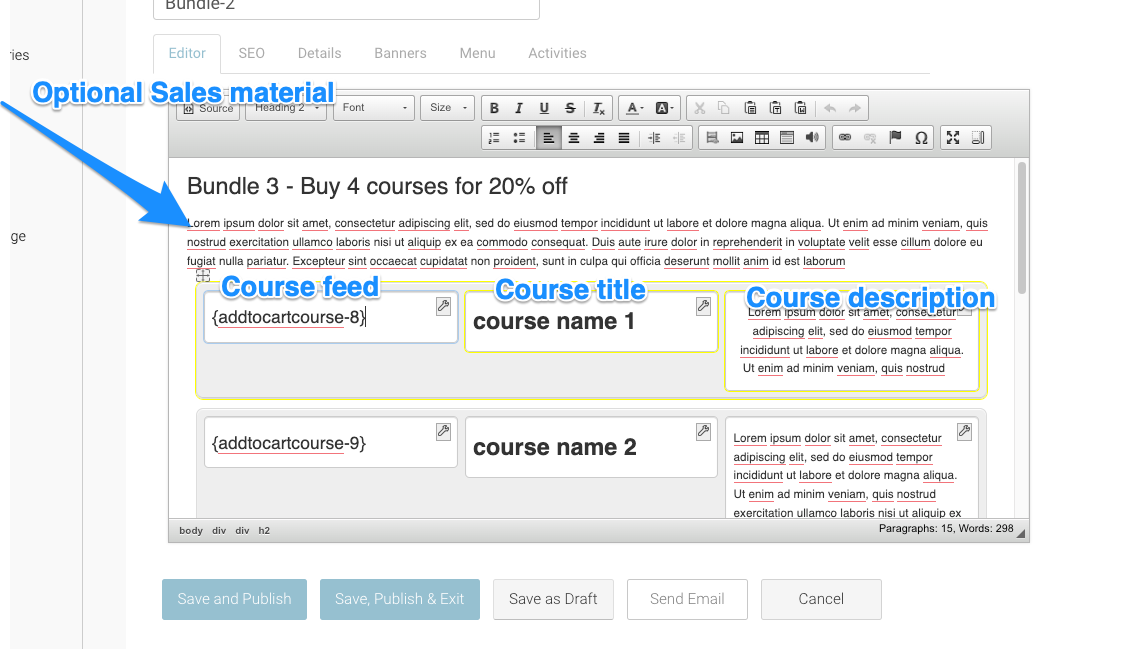Insert an image using the image icon
1144x649 pixels.
click(737, 138)
